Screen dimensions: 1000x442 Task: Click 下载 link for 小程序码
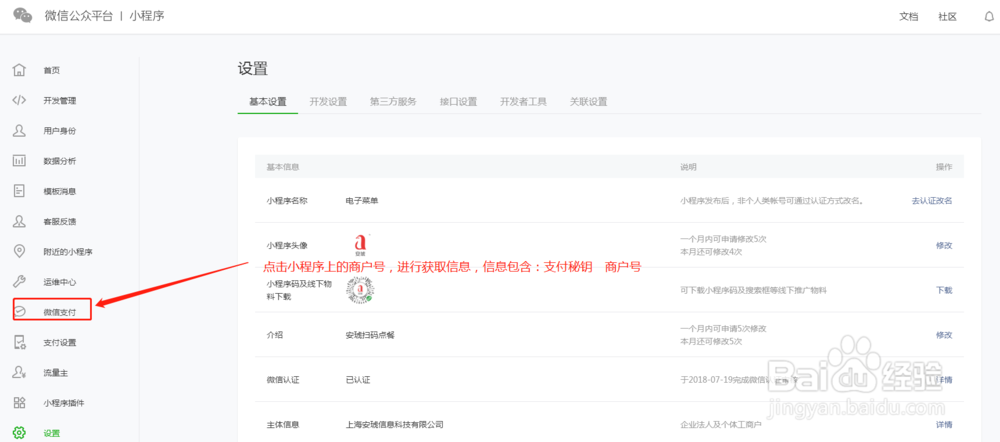tap(944, 290)
